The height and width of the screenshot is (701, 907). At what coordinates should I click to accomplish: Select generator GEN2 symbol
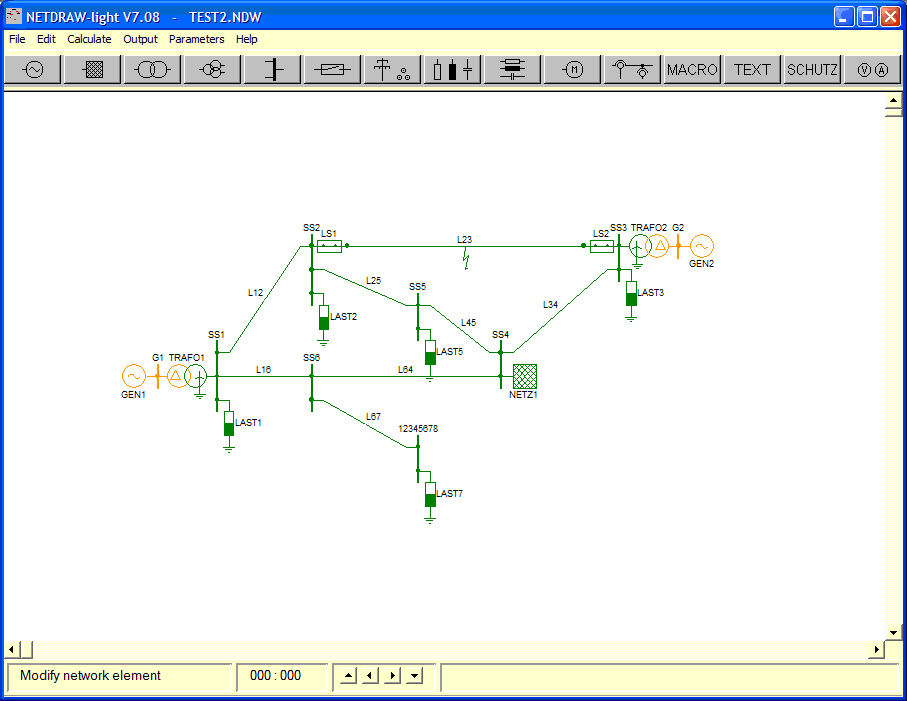(702, 246)
